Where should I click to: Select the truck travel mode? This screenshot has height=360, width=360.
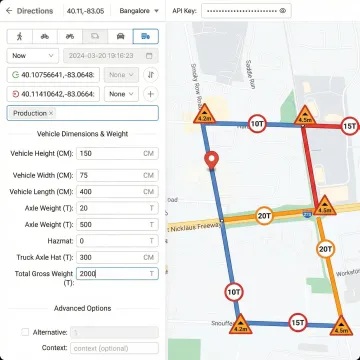point(146,36)
